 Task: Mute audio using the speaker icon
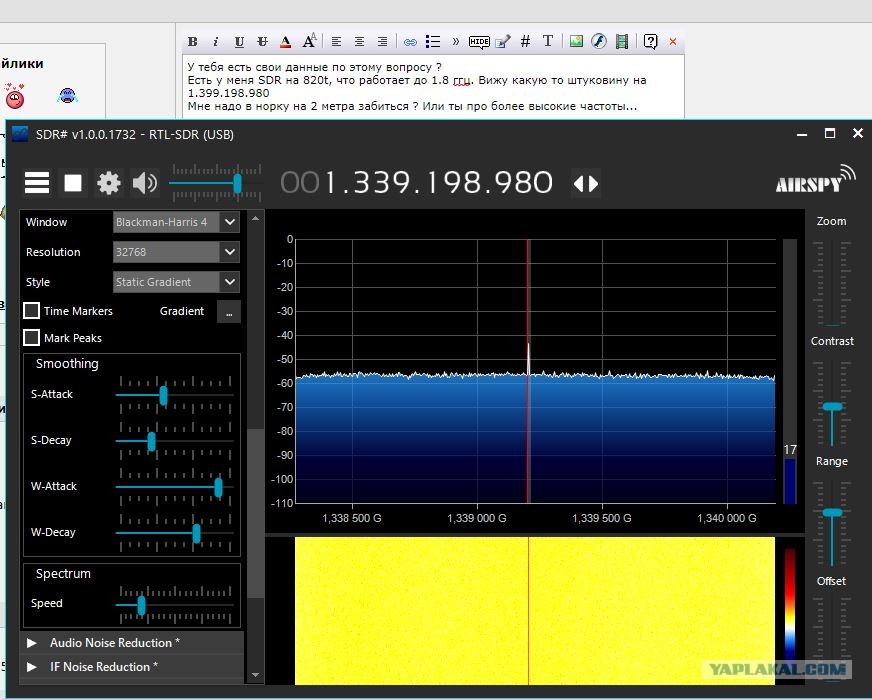coord(145,182)
